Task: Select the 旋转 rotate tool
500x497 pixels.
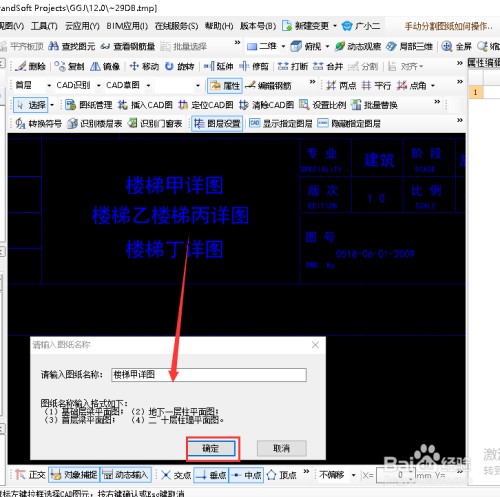Action: [179, 66]
